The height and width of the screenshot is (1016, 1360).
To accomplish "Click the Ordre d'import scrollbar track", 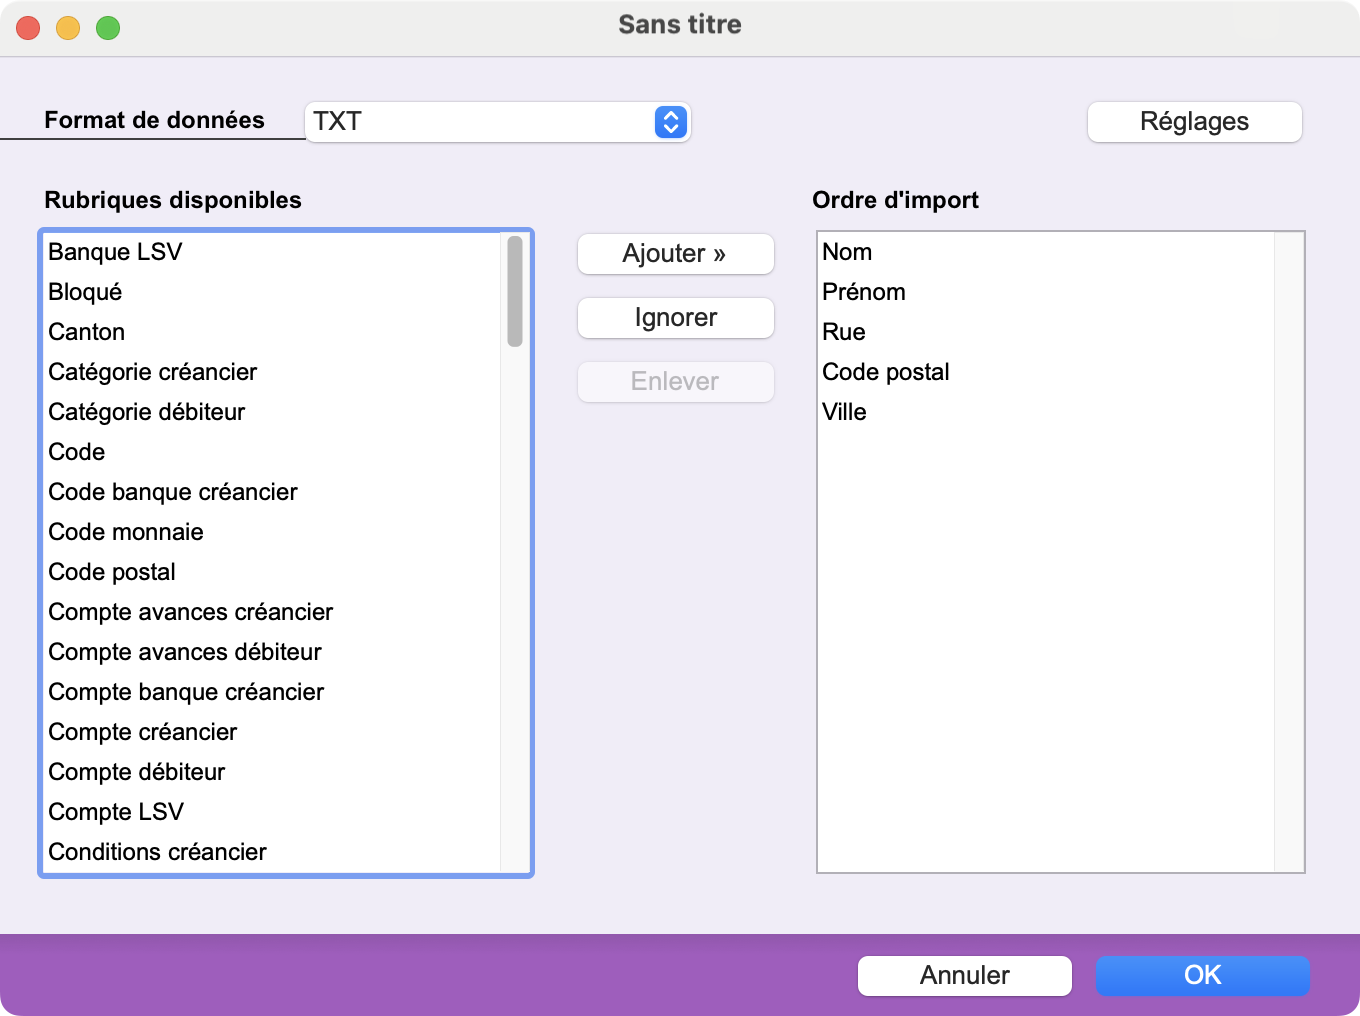I will pos(1289,552).
